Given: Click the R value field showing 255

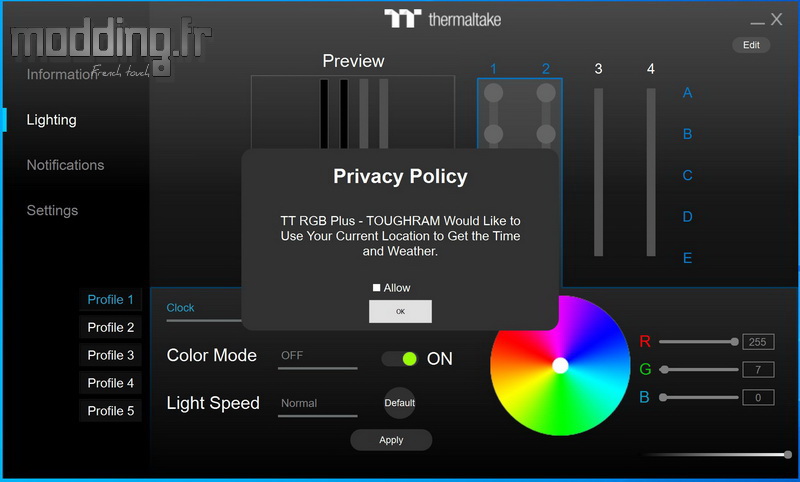Looking at the screenshot, I should 758,342.
